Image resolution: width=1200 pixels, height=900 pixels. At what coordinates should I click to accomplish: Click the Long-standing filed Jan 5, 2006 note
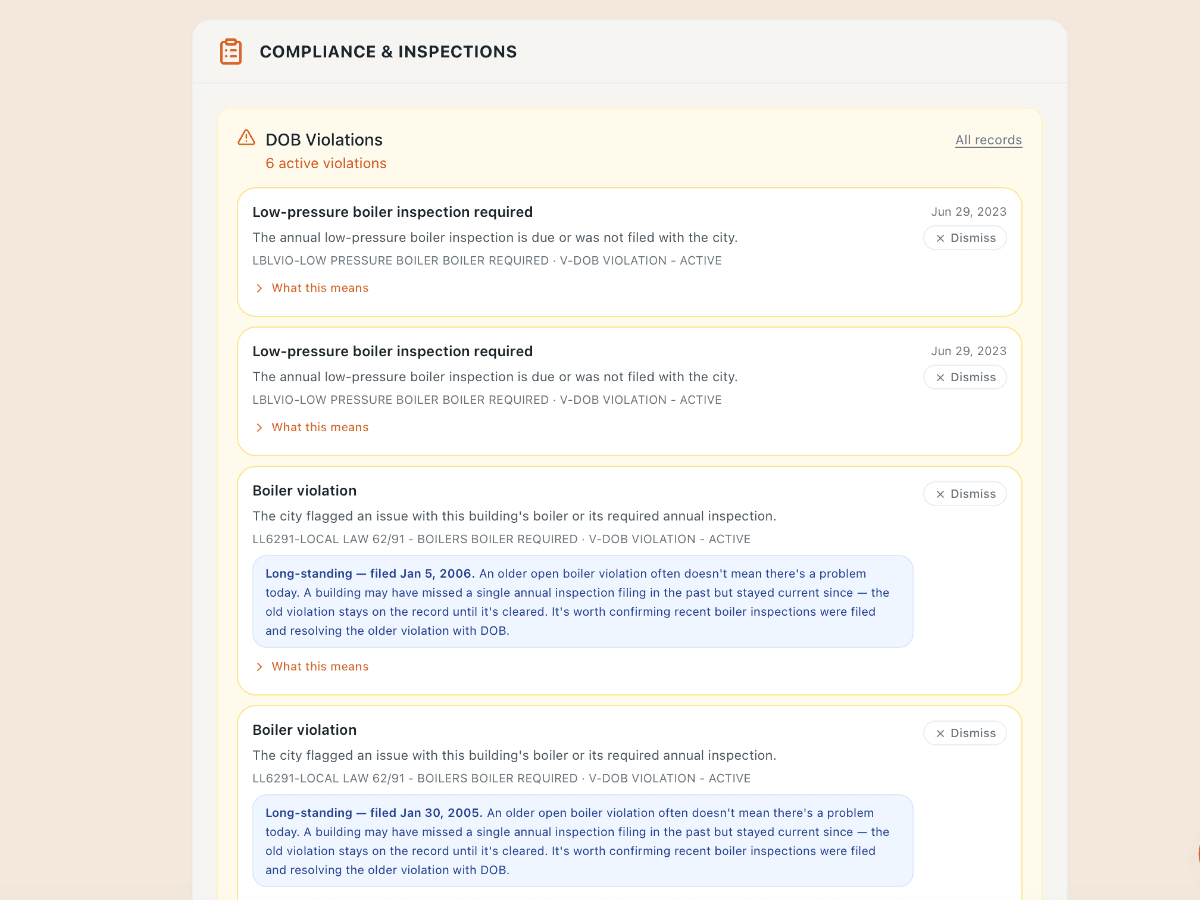point(583,602)
